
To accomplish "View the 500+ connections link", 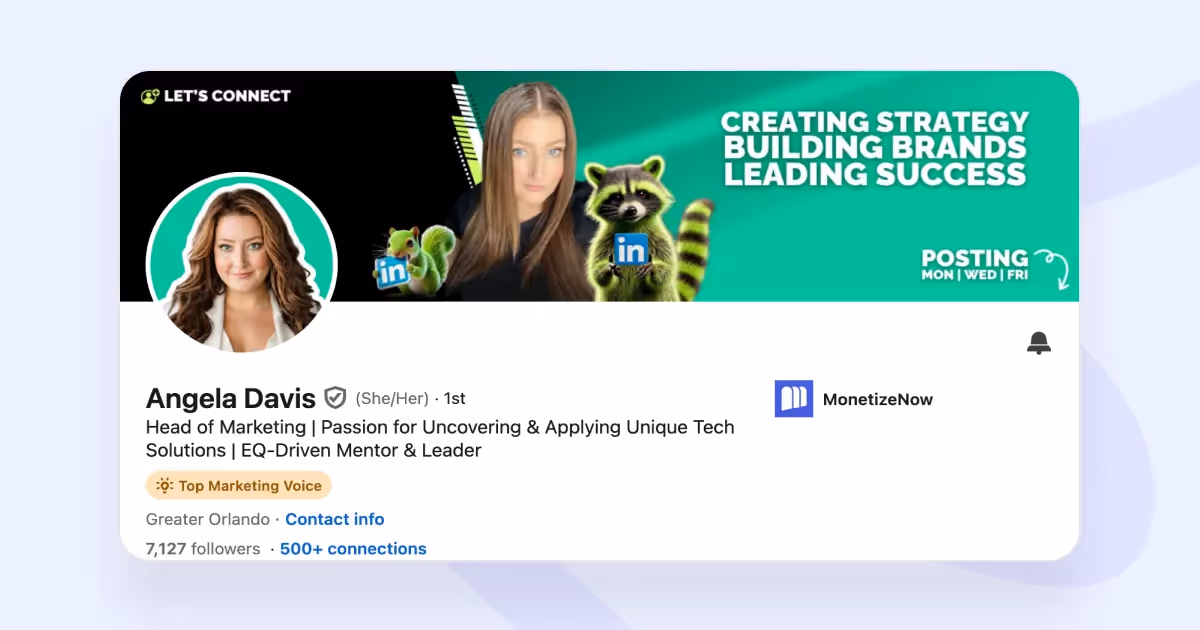I will point(353,548).
